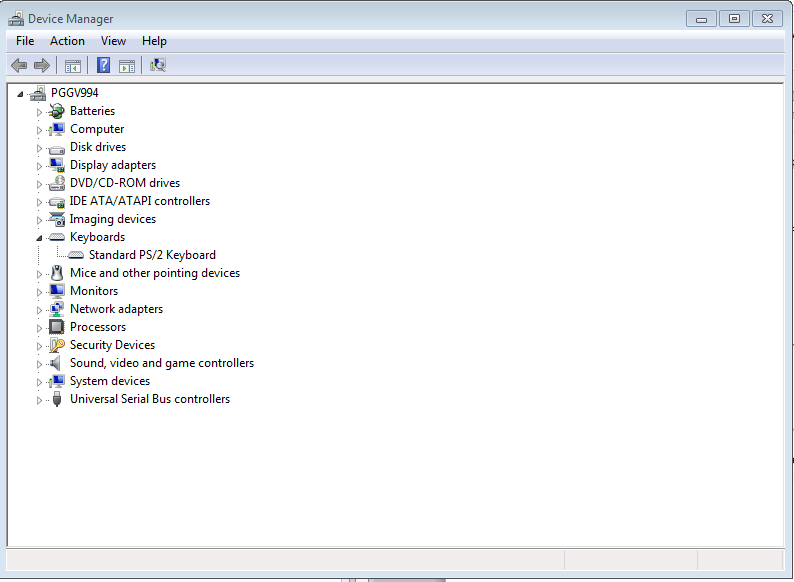Image resolution: width=794 pixels, height=582 pixels.
Task: Select the 'Display adapters' label
Action: pyautogui.click(x=113, y=165)
